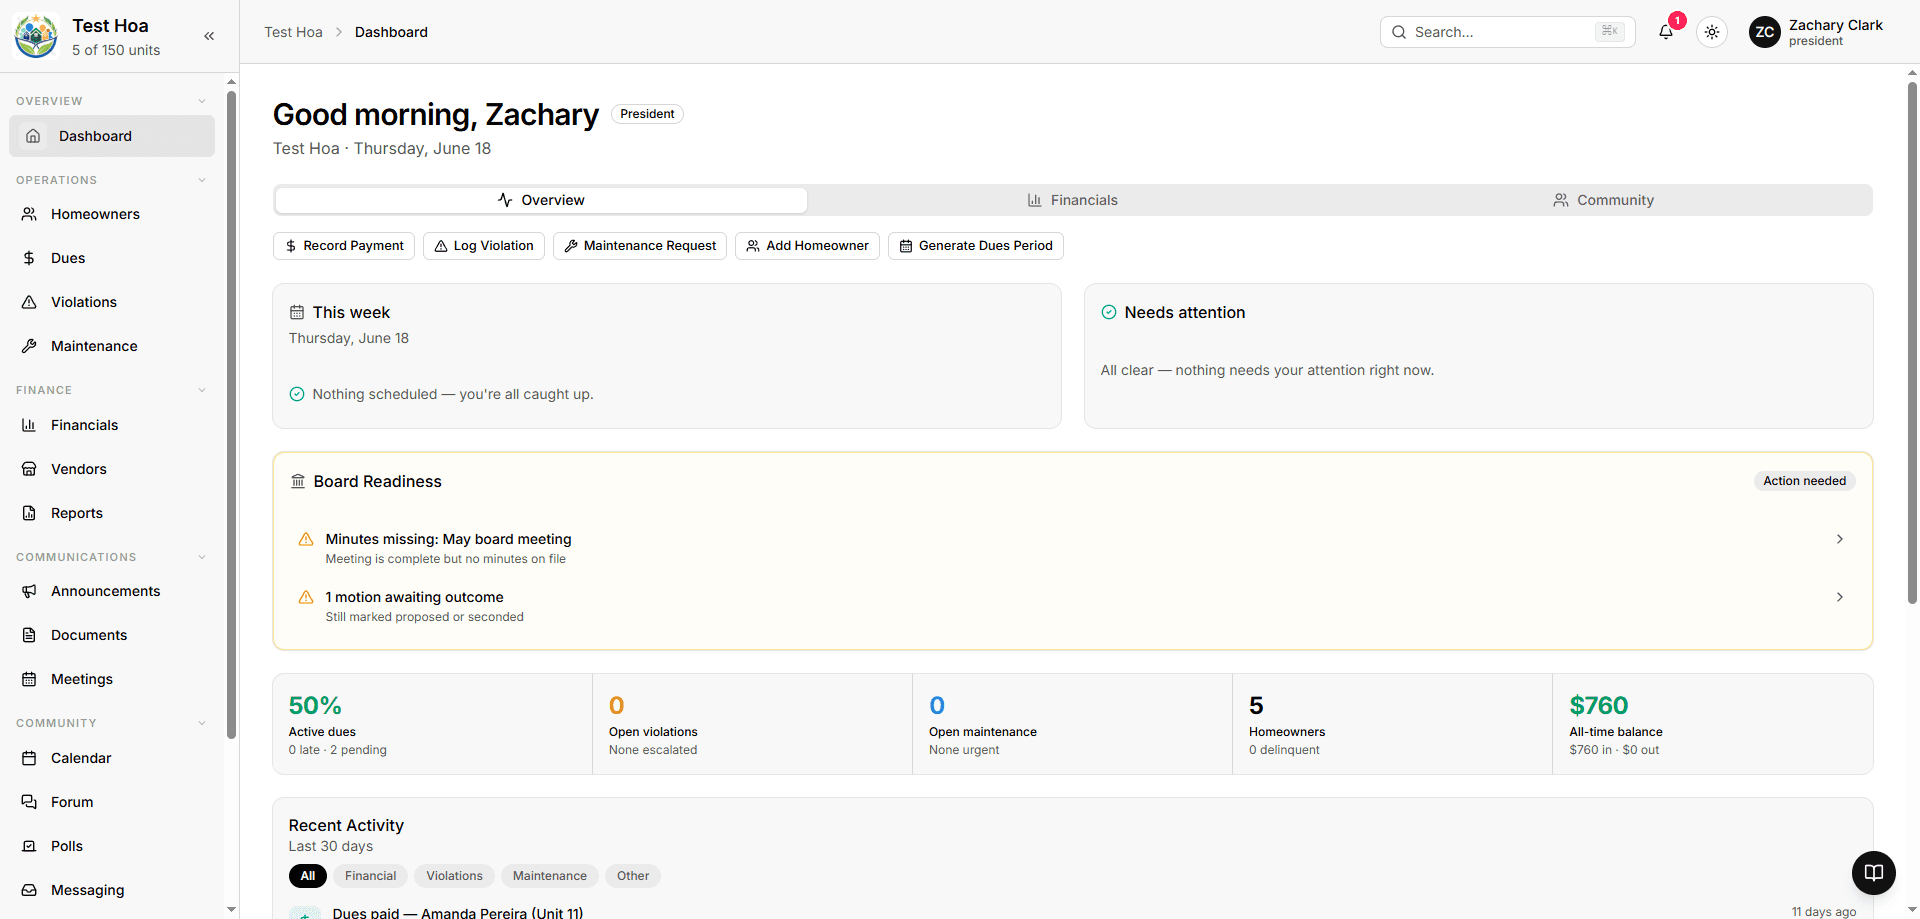Focus the Search input field
1920x919 pixels.
coord(1507,32)
